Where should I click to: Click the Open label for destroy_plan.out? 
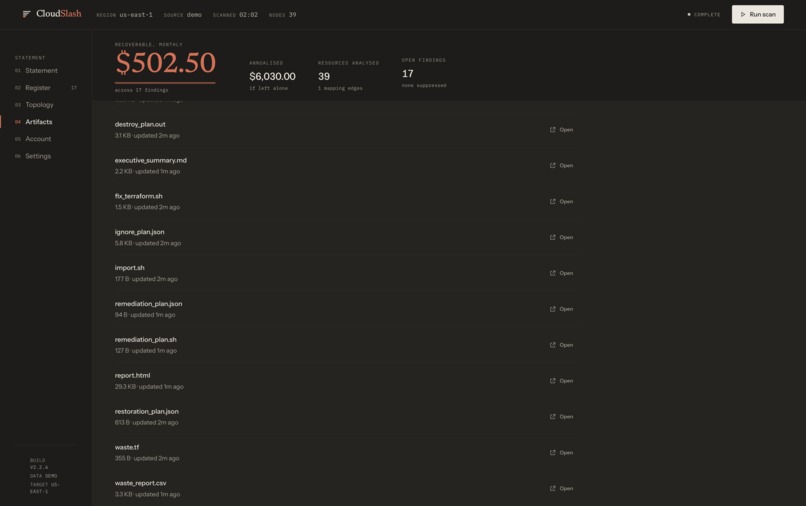[566, 130]
